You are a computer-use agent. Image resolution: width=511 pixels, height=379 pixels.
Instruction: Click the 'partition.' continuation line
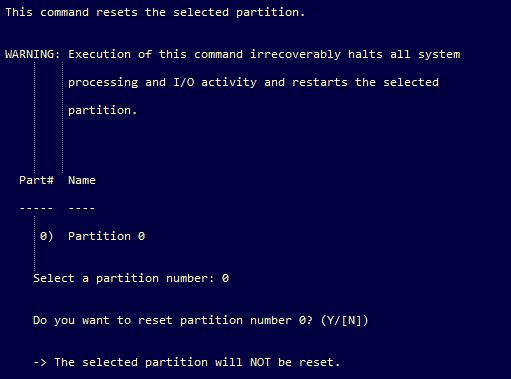[102, 110]
